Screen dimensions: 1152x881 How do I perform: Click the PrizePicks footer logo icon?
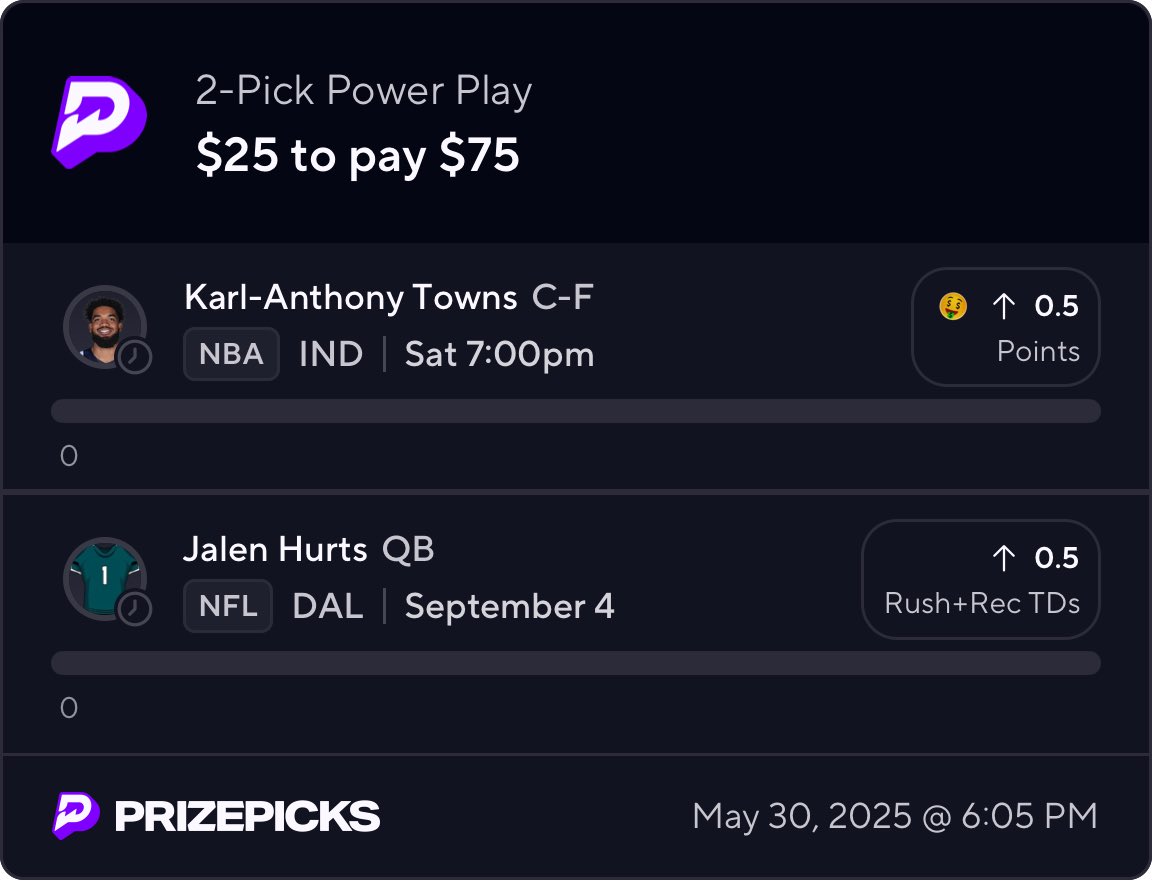tap(75, 816)
